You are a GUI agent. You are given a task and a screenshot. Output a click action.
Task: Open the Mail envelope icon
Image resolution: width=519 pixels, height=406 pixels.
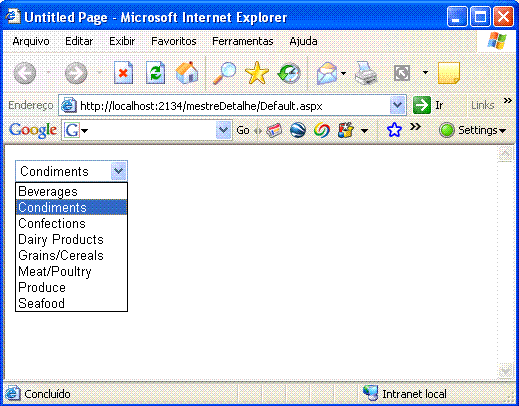click(x=327, y=73)
